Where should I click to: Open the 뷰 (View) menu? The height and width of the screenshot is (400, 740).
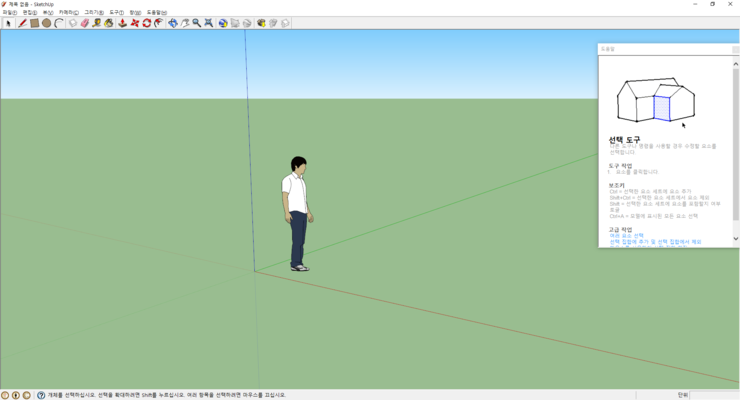pyautogui.click(x=48, y=12)
